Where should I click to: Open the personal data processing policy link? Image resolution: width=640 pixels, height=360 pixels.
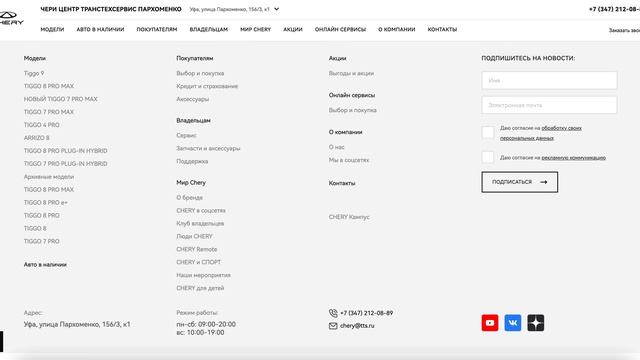click(x=541, y=133)
